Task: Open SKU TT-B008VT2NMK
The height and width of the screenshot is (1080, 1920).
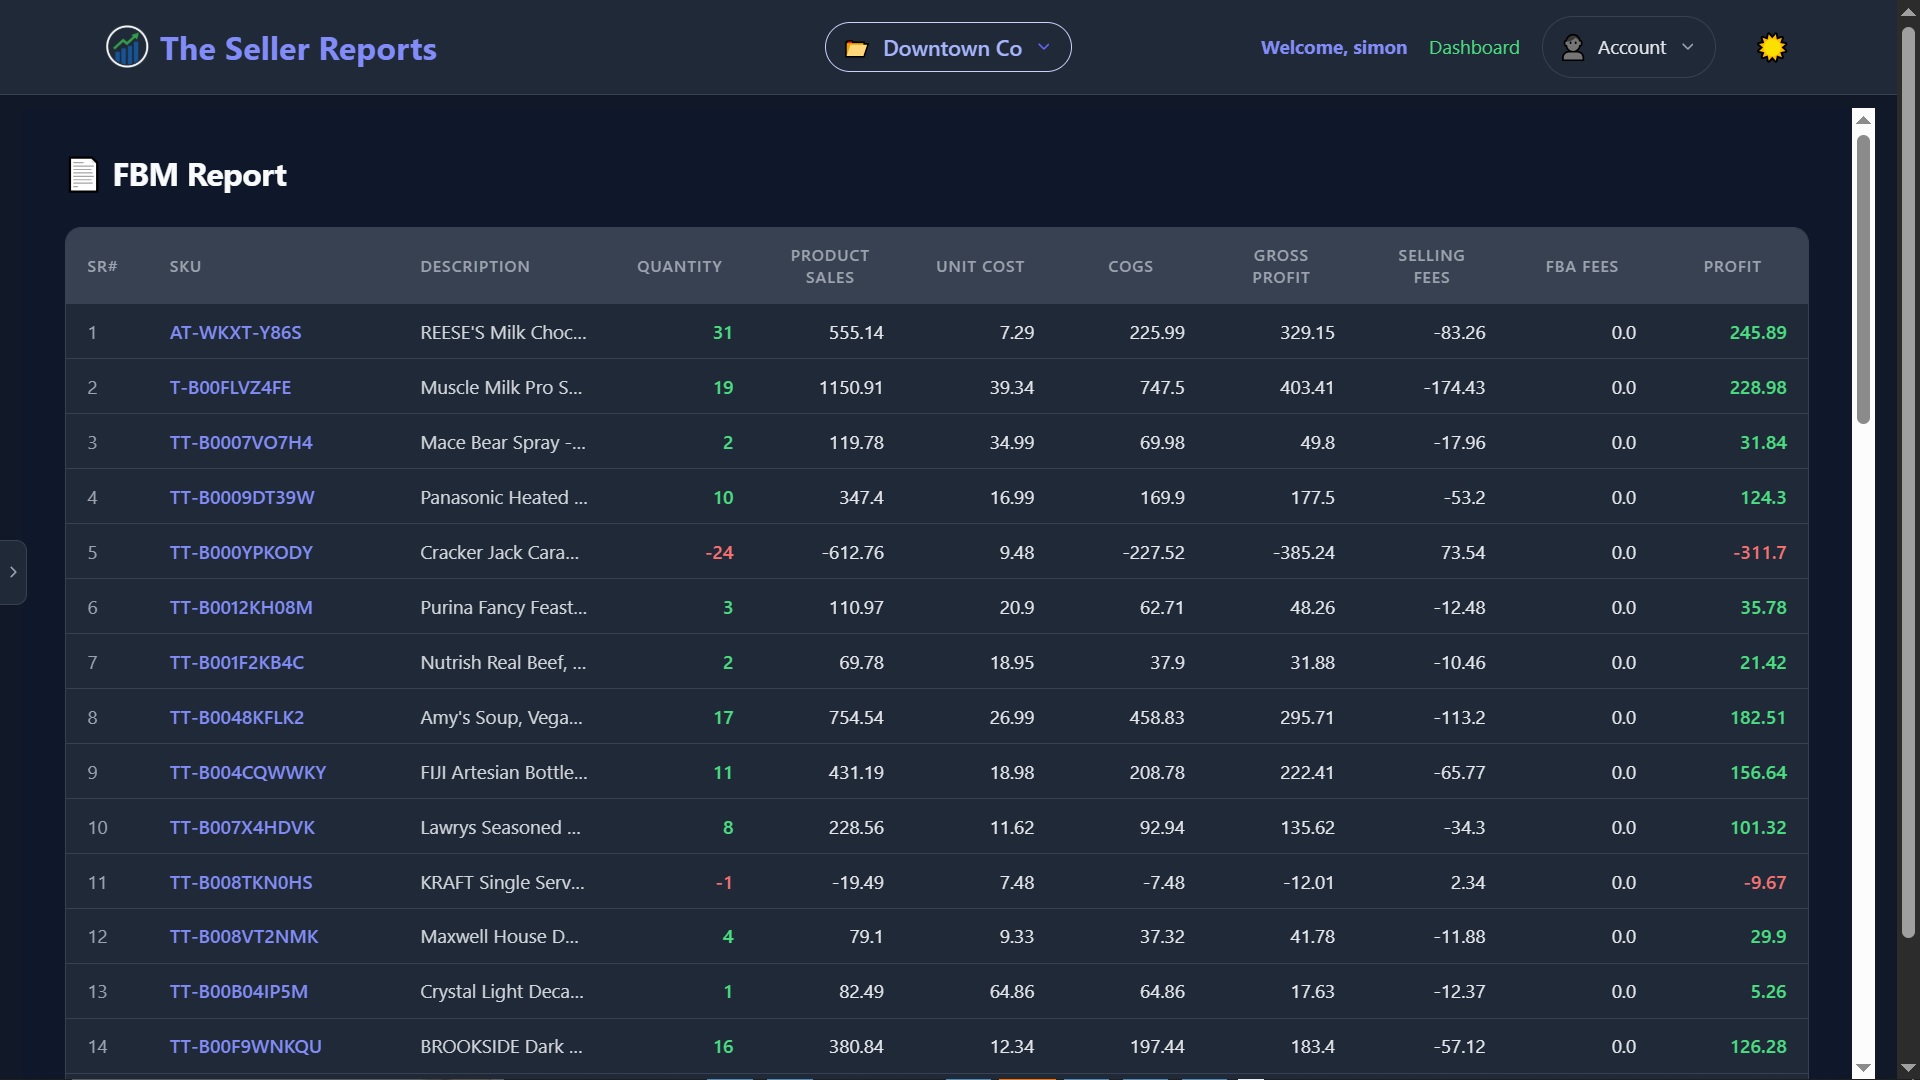Action: (x=244, y=936)
